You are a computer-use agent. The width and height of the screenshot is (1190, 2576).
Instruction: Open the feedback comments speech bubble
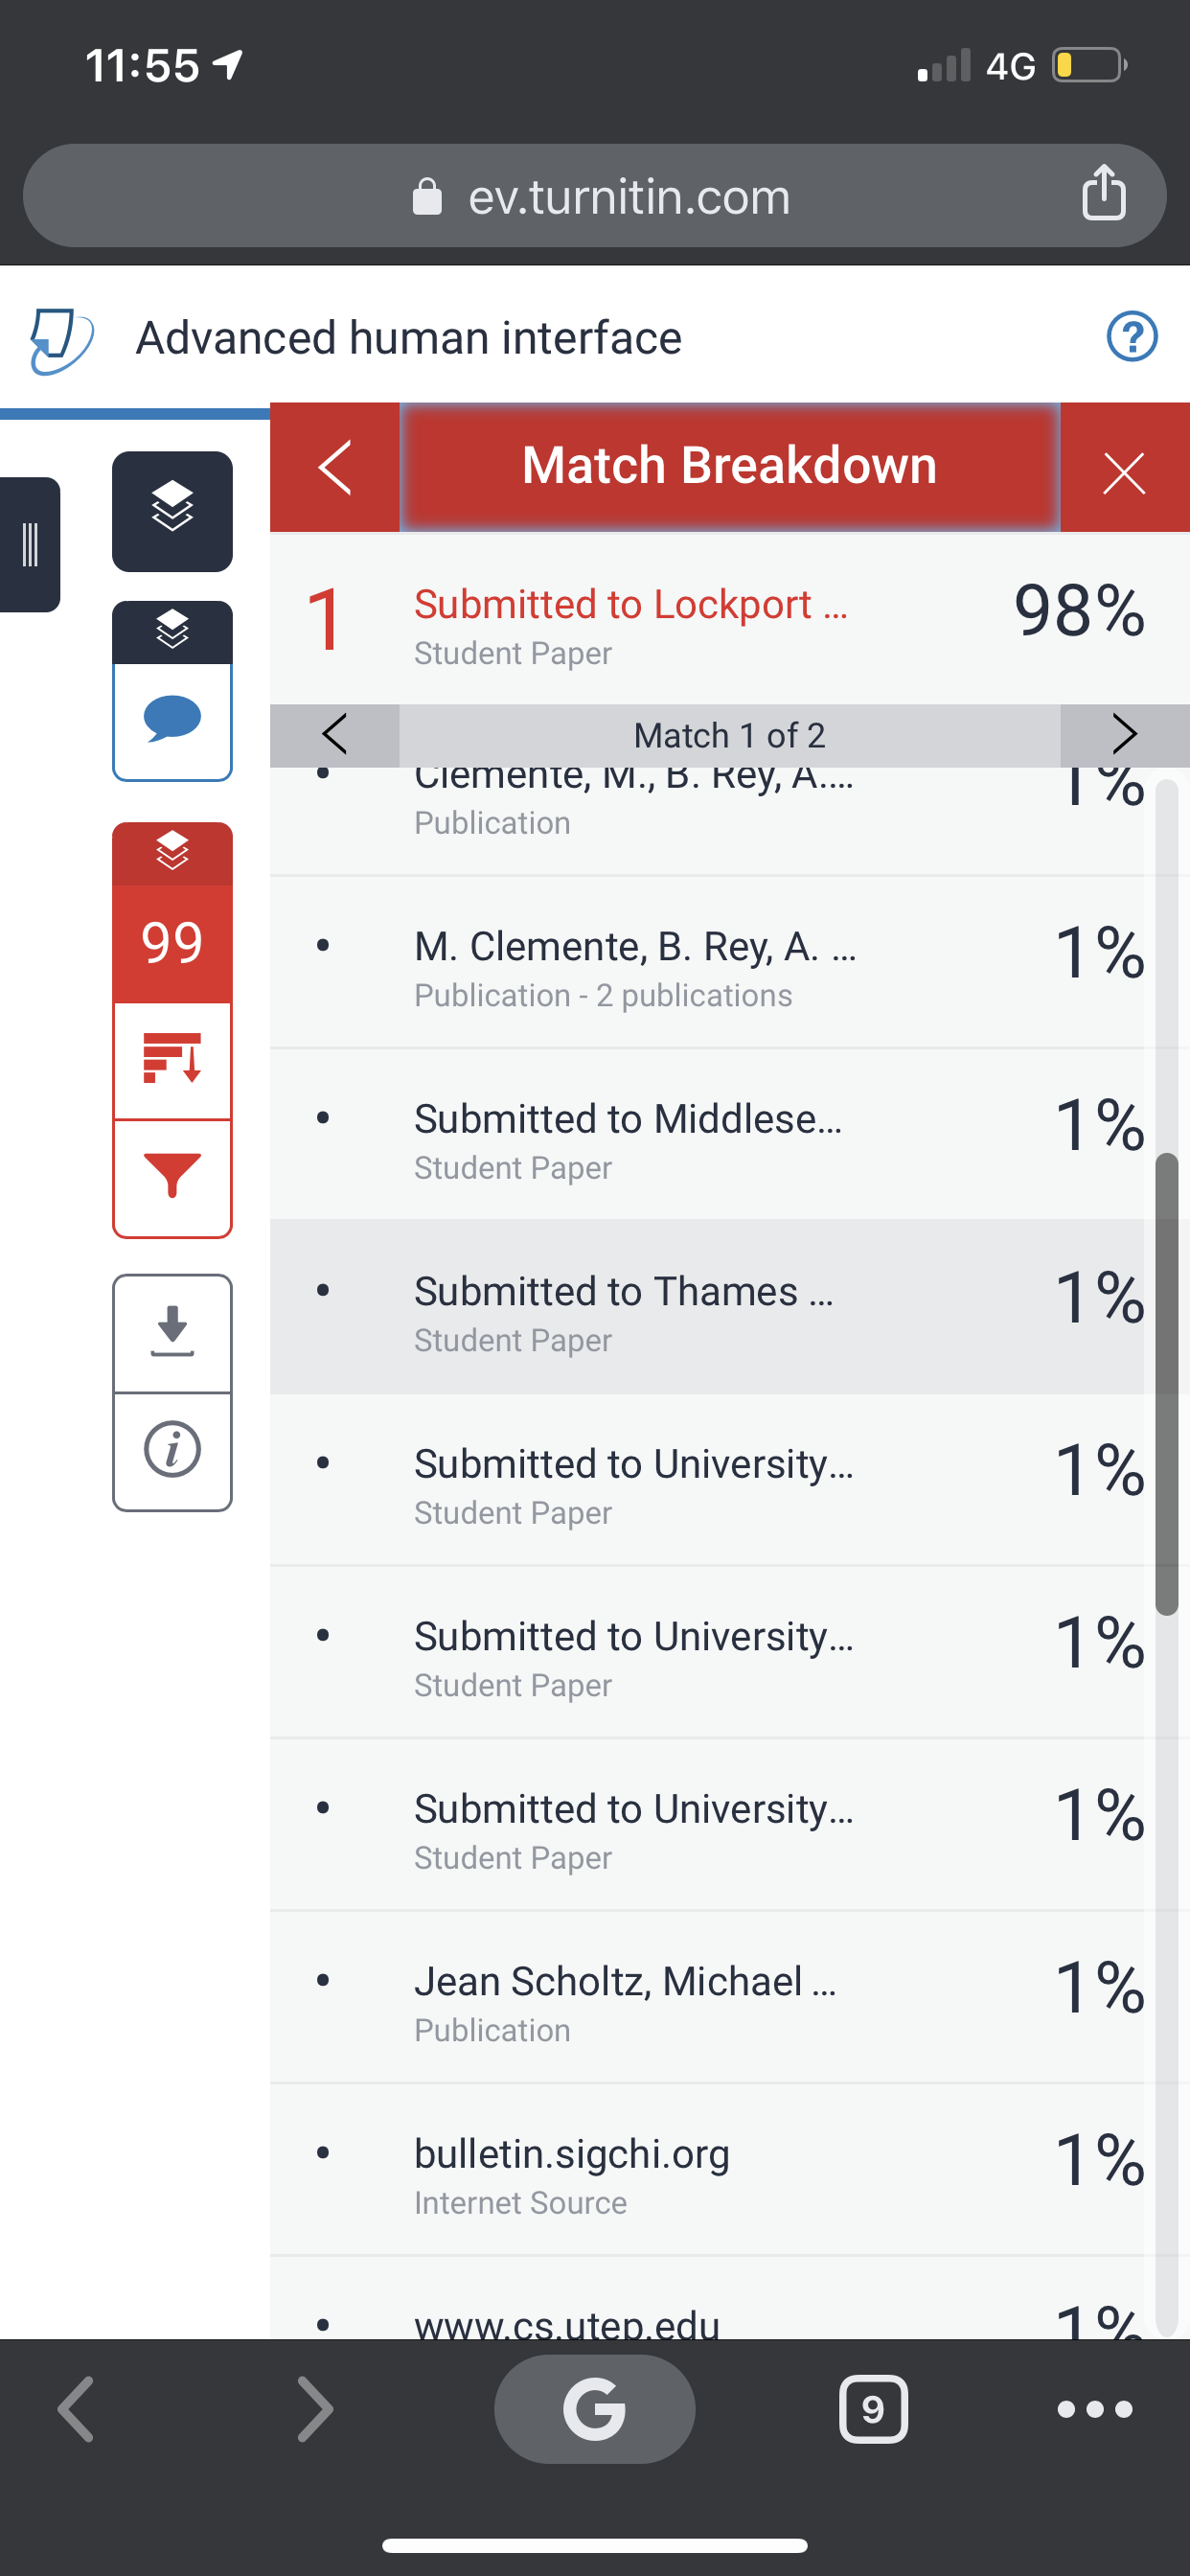(x=172, y=720)
